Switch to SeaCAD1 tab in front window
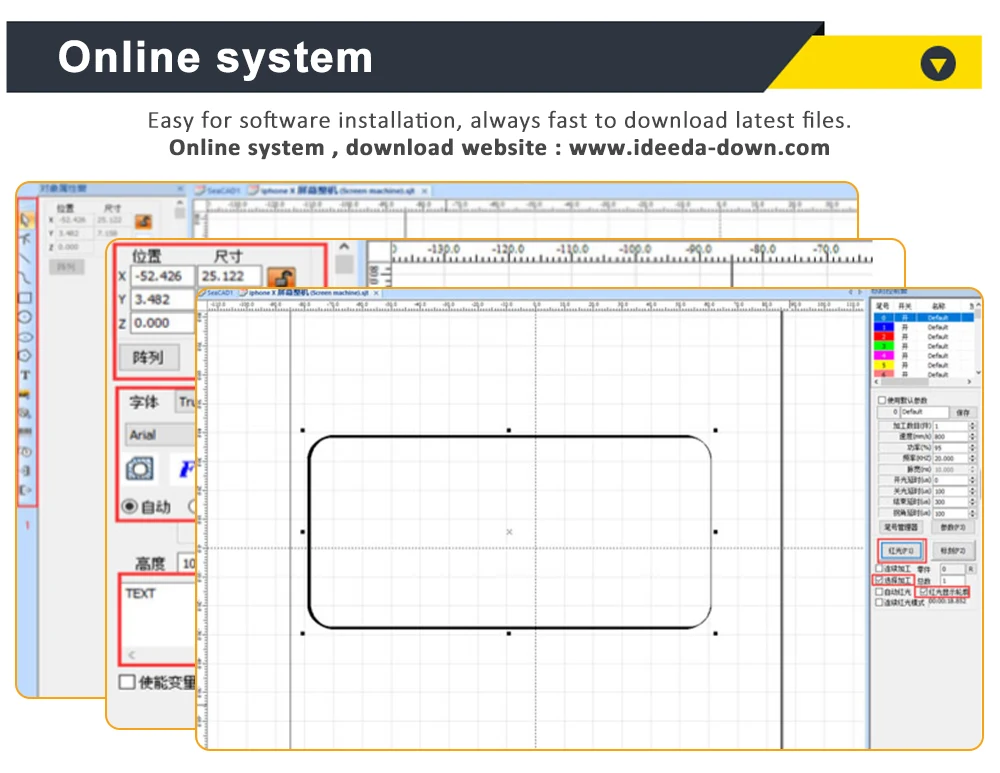The width and height of the screenshot is (1000, 773). click(216, 293)
